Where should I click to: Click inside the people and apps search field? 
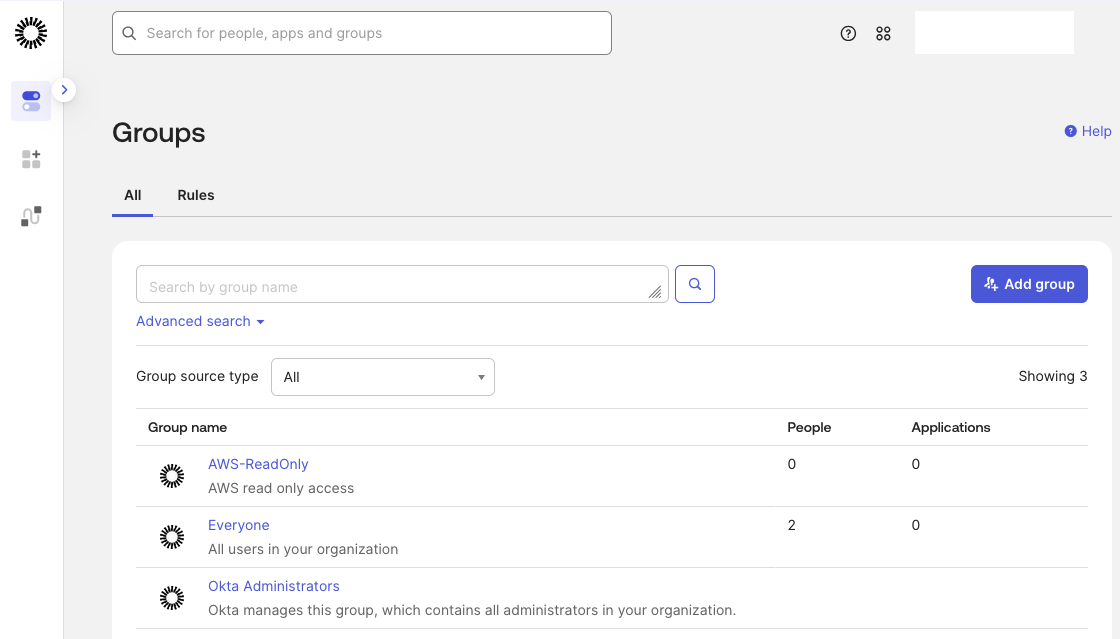(x=362, y=32)
